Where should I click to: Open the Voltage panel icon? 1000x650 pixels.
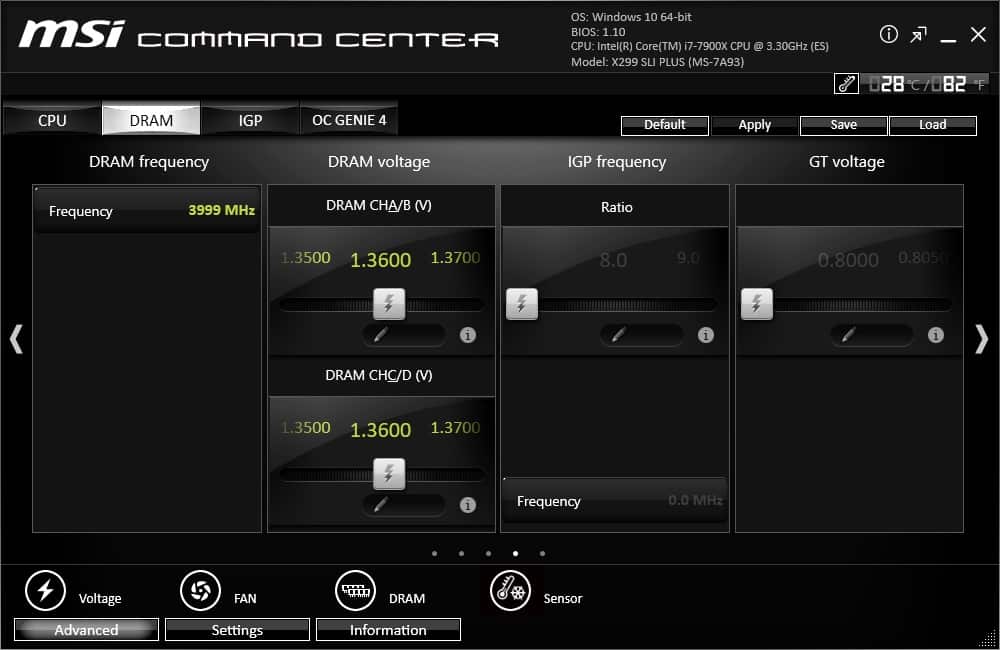pyautogui.click(x=45, y=591)
